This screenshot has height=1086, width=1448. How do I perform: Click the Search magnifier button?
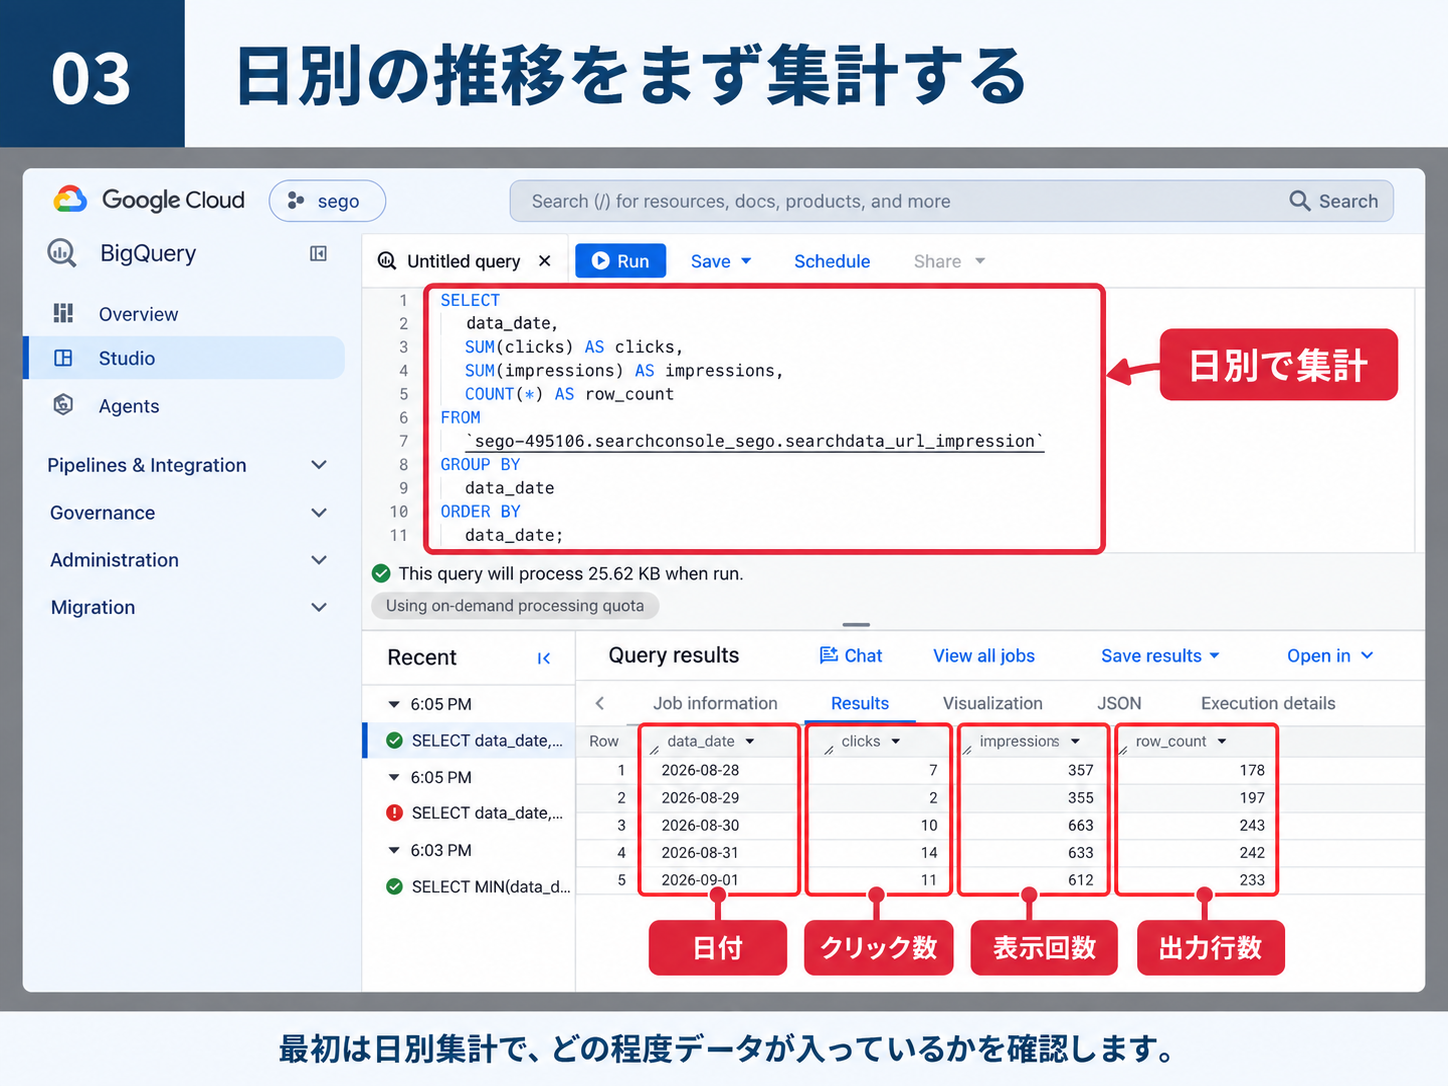click(x=1334, y=201)
